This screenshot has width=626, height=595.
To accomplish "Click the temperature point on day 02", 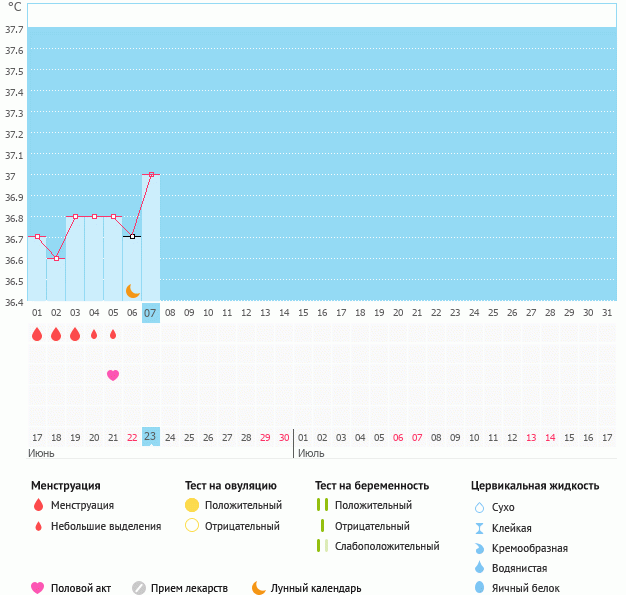I will pyautogui.click(x=56, y=258).
